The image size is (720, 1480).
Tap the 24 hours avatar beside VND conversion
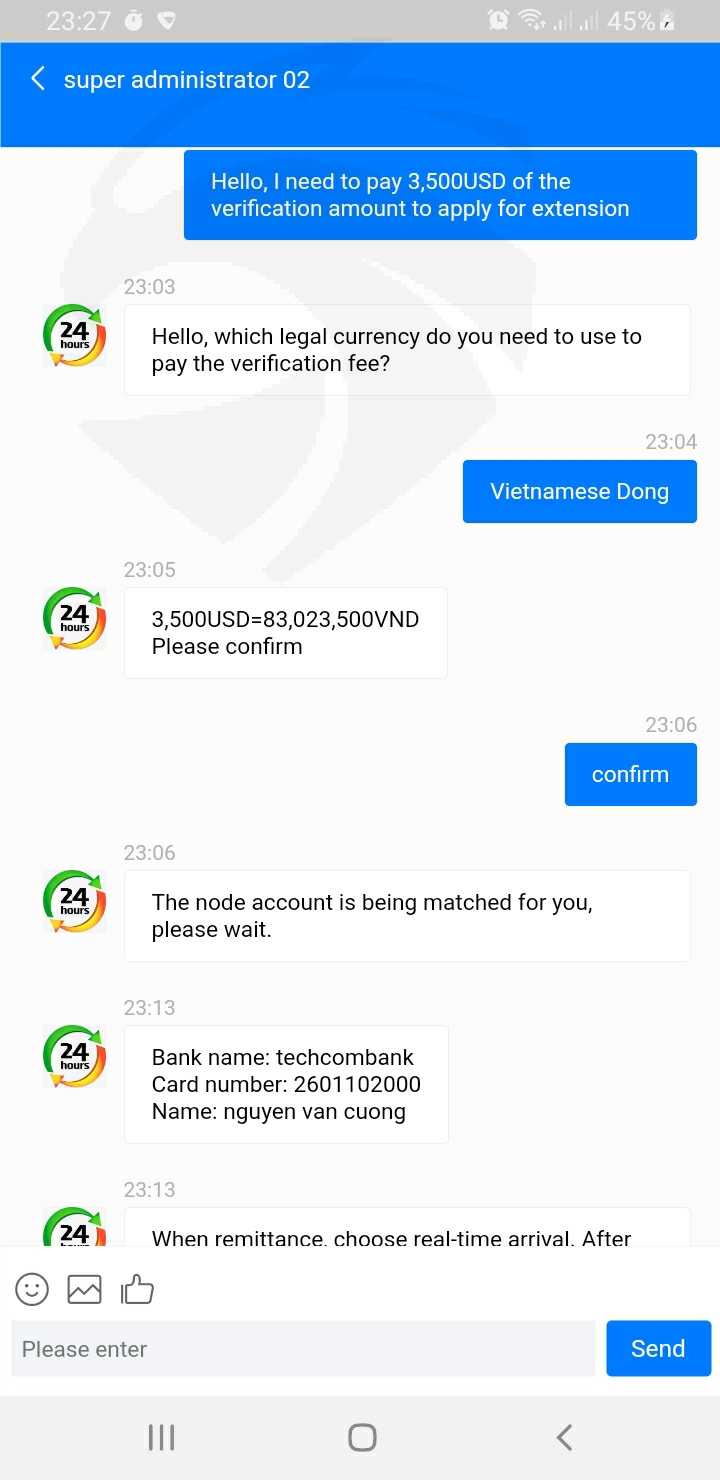coord(75,619)
